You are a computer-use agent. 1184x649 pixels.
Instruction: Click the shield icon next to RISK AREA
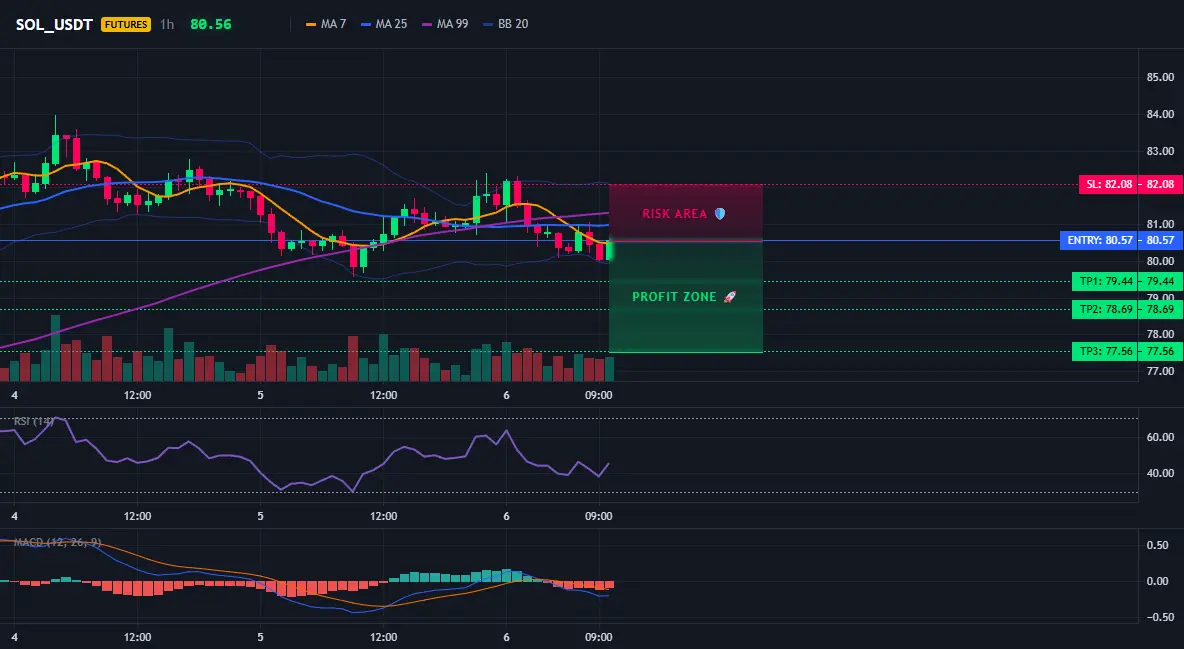coord(720,214)
